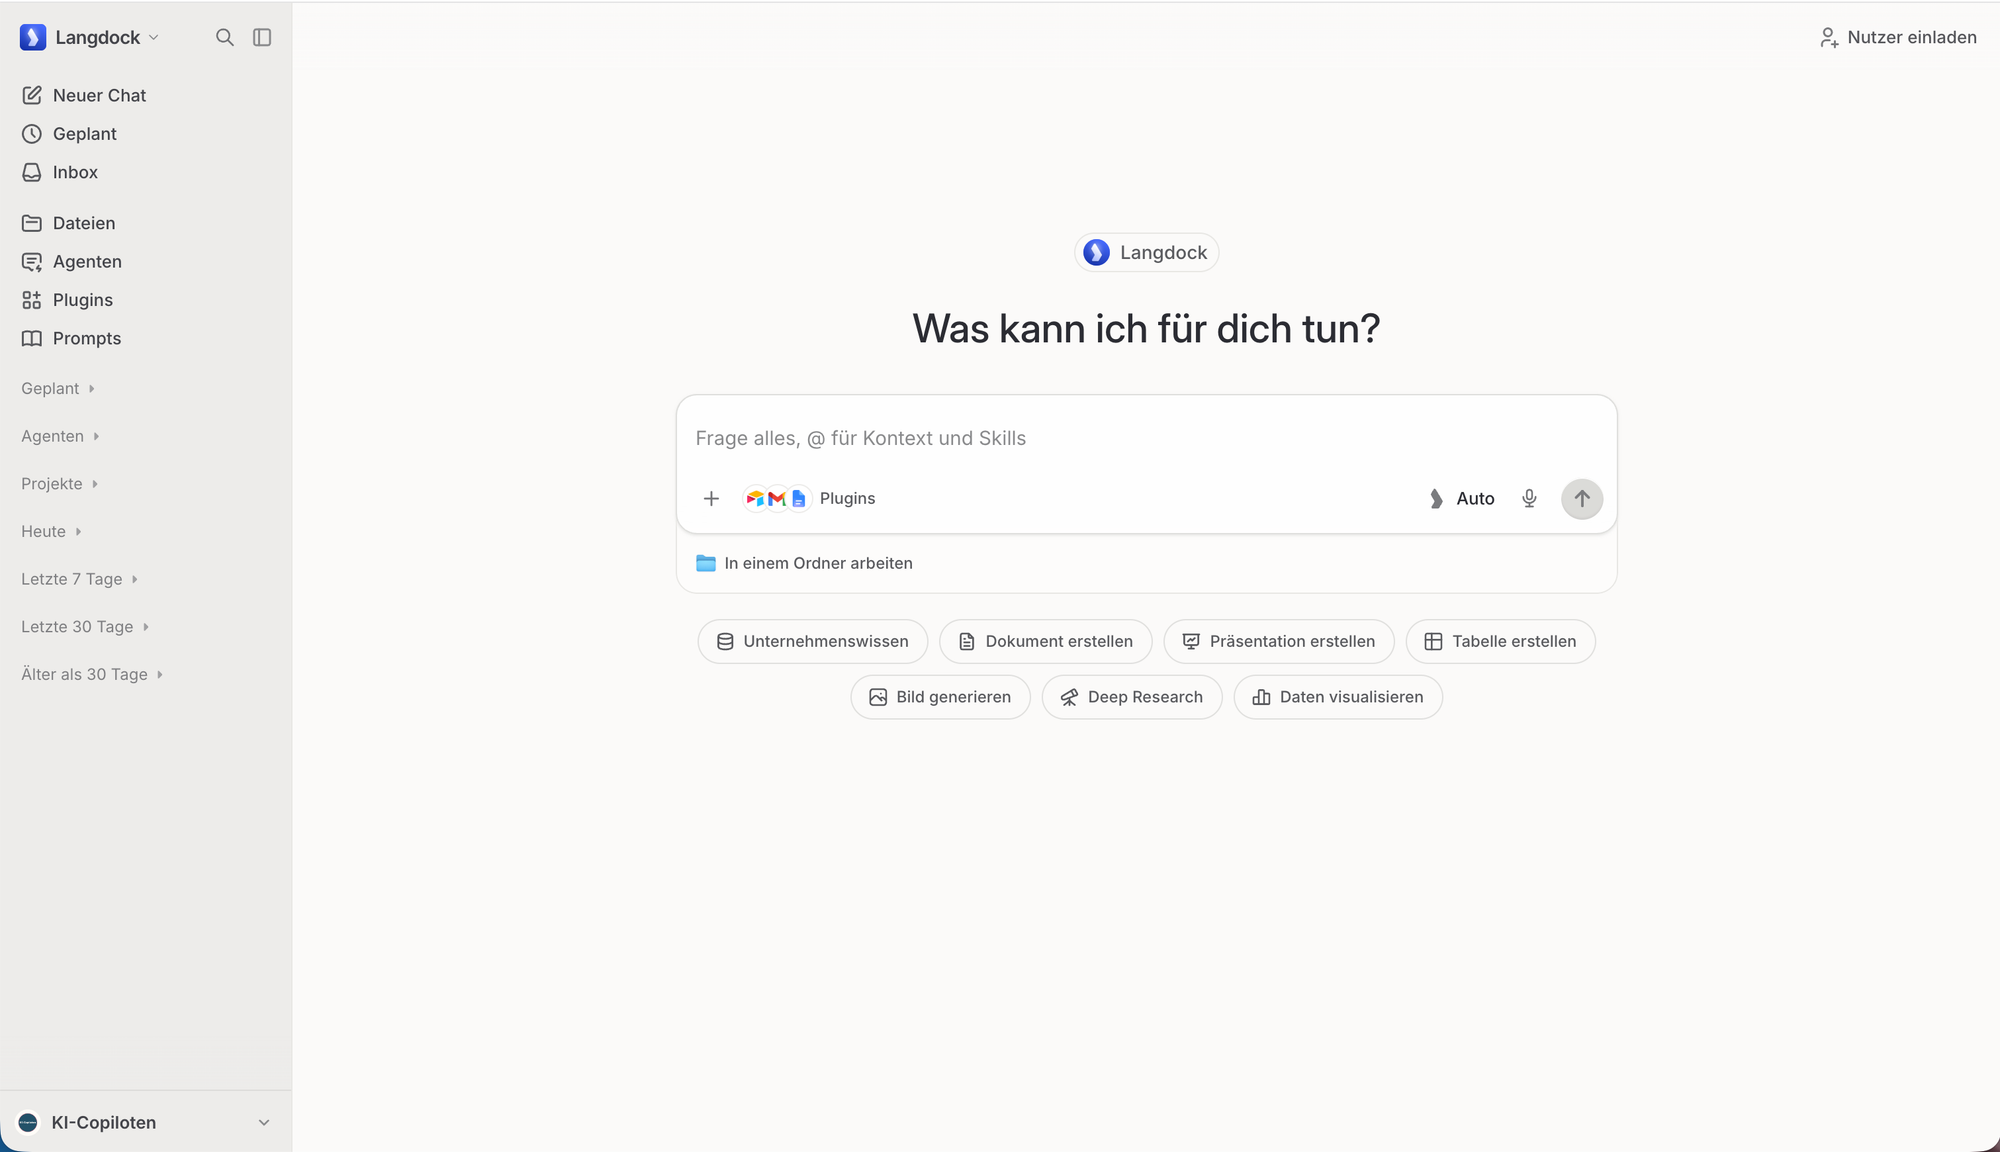Toggle the sidebar panel icon

click(262, 37)
